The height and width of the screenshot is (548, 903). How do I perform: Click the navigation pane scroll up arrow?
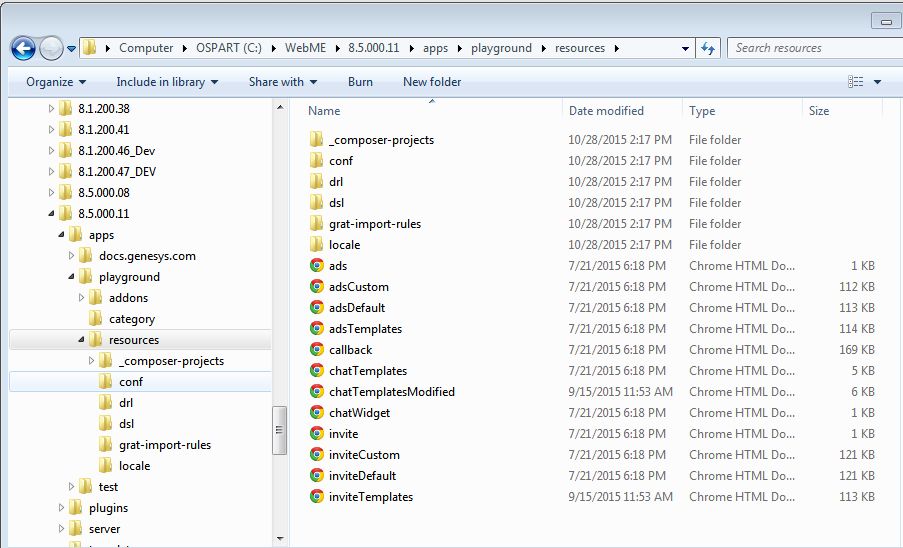tap(280, 107)
